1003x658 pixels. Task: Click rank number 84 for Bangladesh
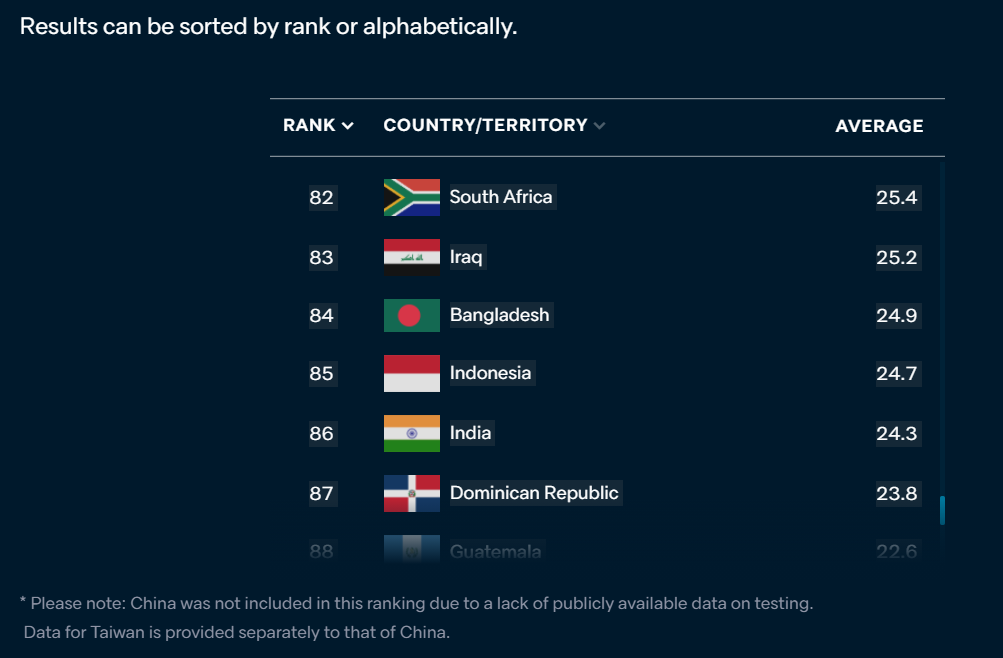(321, 316)
